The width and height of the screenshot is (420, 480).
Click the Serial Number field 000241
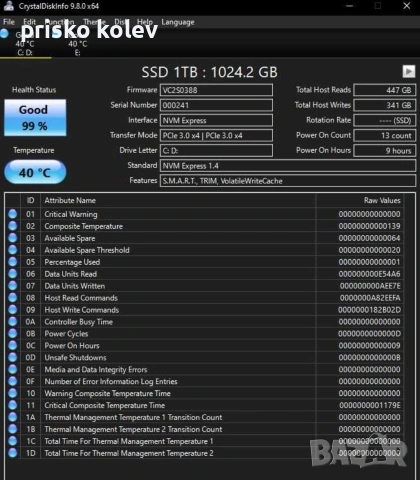click(x=216, y=105)
